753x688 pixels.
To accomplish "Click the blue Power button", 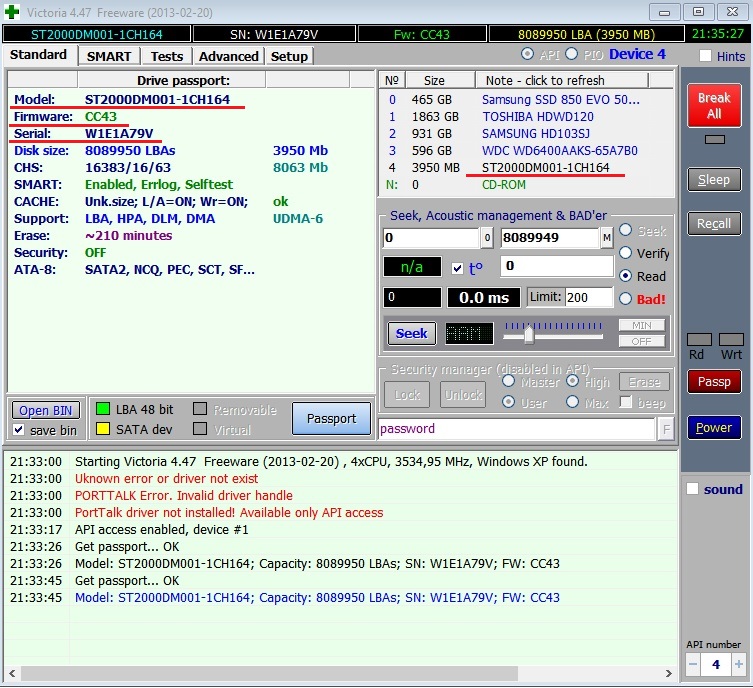I will pos(714,427).
